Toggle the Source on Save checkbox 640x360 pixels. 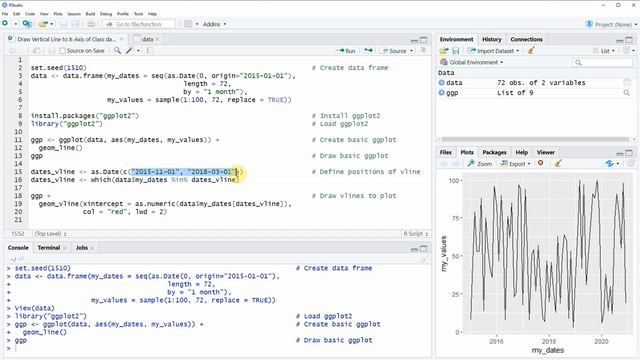point(62,51)
